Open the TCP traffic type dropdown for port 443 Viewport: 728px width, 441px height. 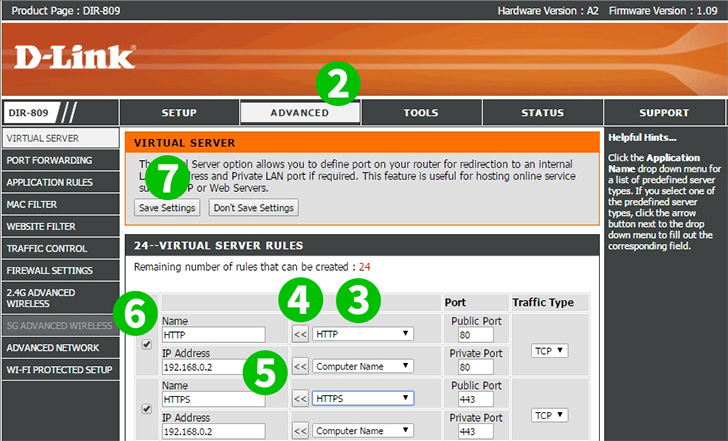pyautogui.click(x=550, y=415)
